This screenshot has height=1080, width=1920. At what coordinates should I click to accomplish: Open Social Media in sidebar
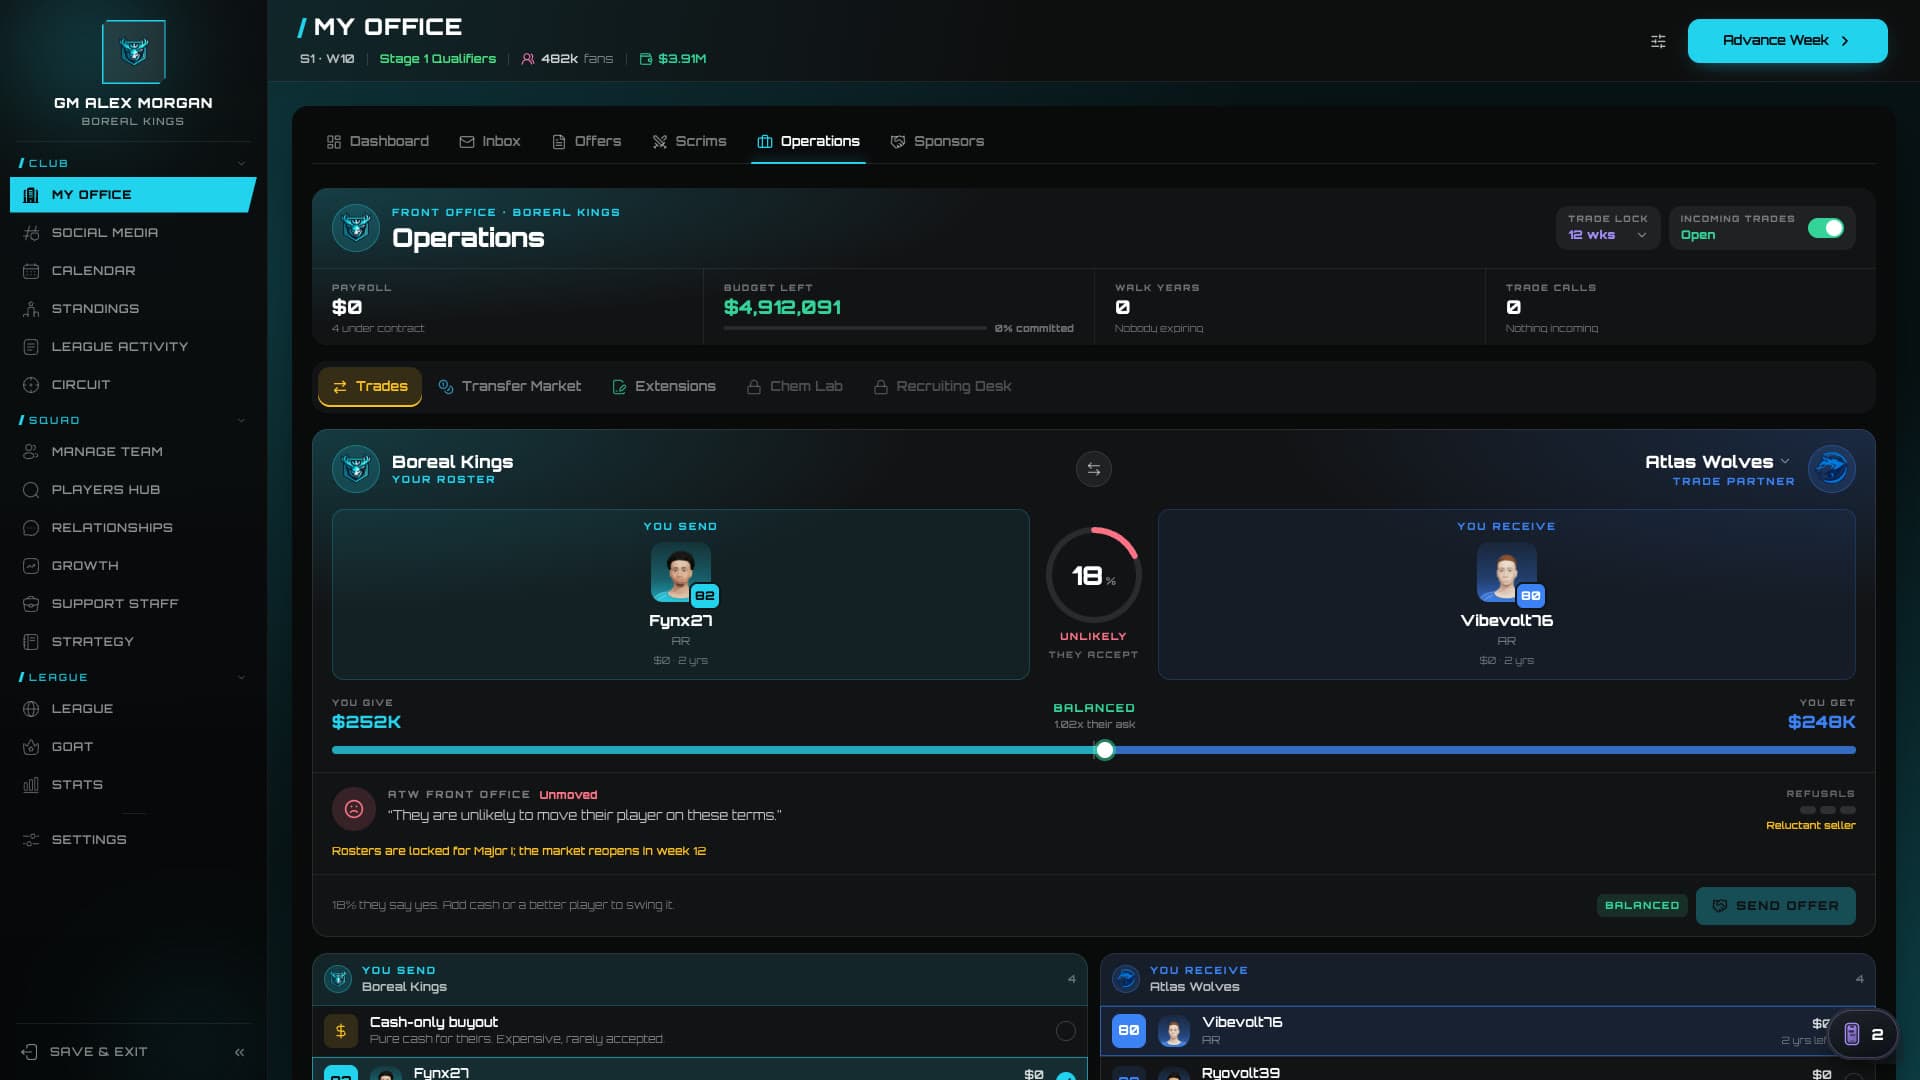[x=133, y=233]
